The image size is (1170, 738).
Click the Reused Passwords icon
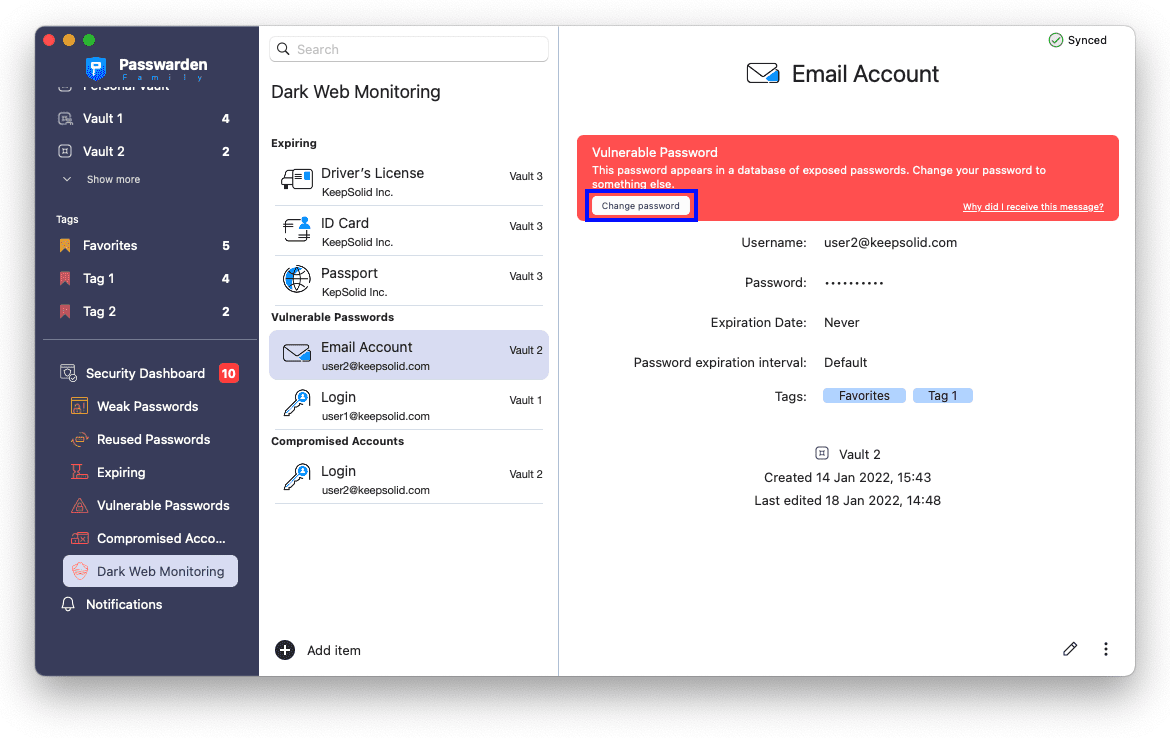[79, 439]
